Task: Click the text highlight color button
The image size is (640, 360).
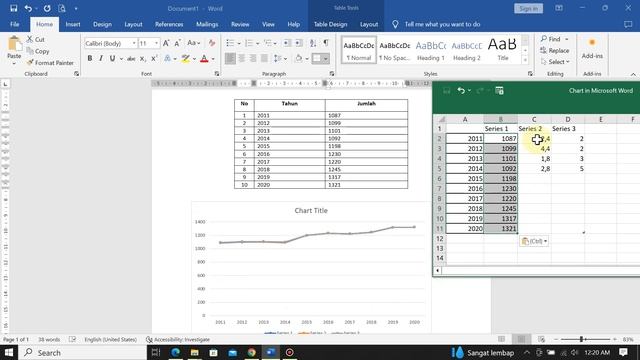Action: point(186,59)
